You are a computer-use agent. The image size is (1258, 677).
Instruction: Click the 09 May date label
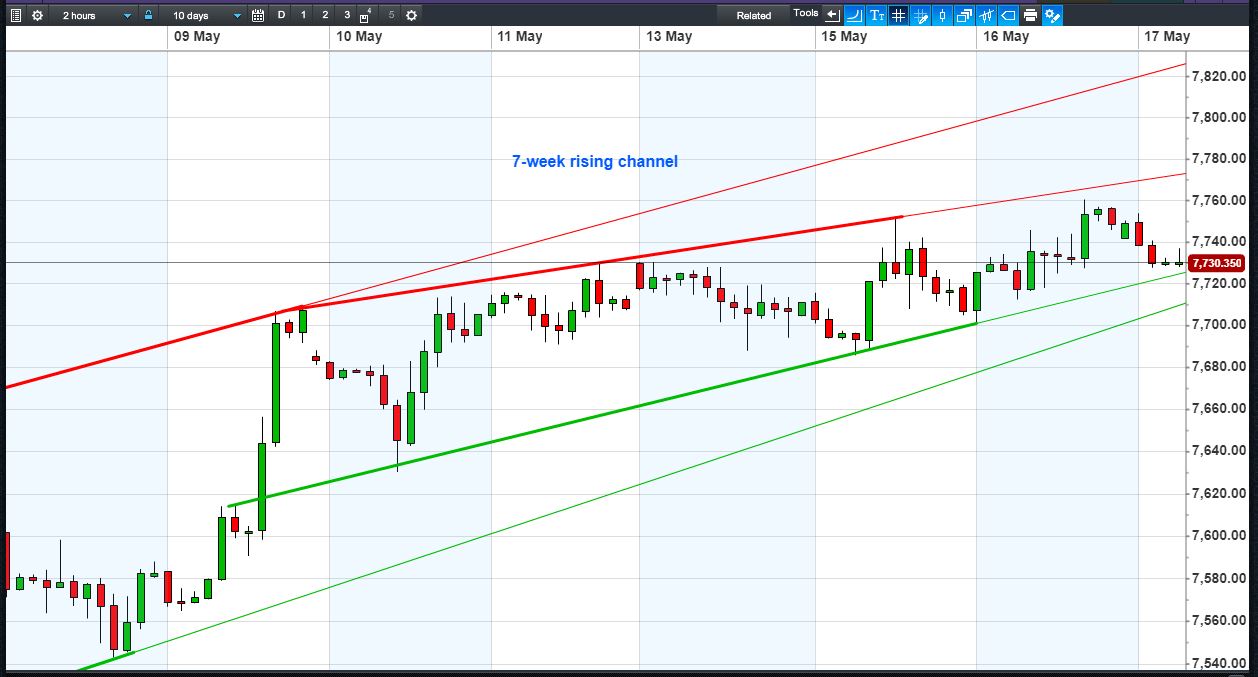197,36
